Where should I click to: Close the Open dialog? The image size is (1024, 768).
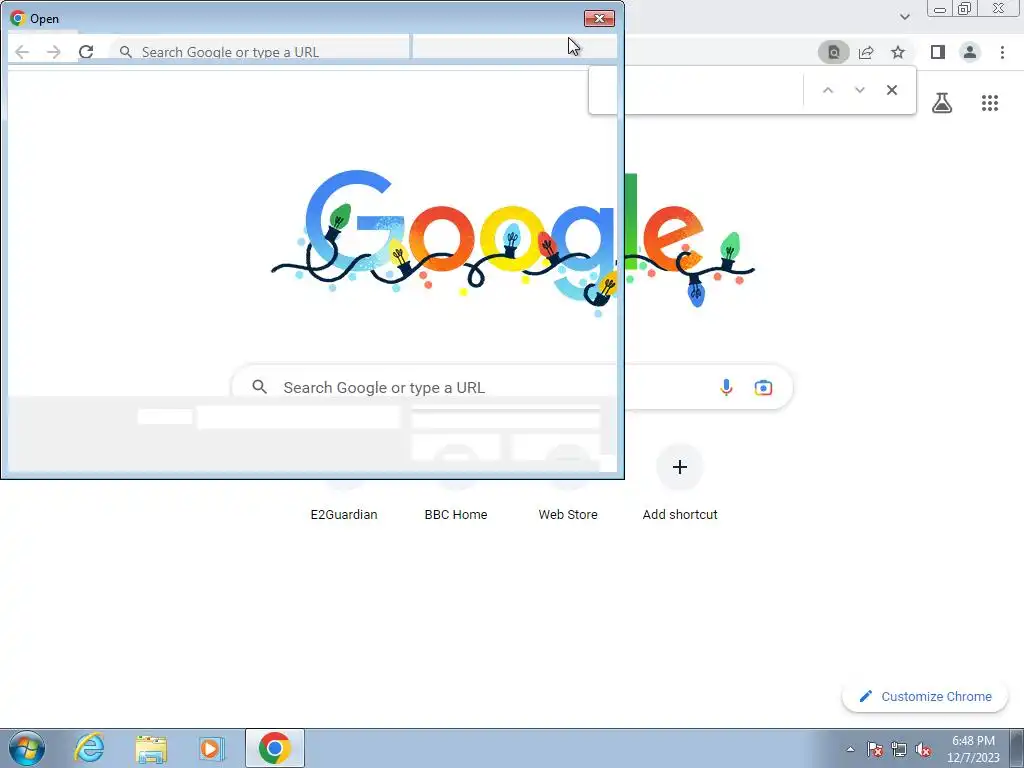point(599,18)
